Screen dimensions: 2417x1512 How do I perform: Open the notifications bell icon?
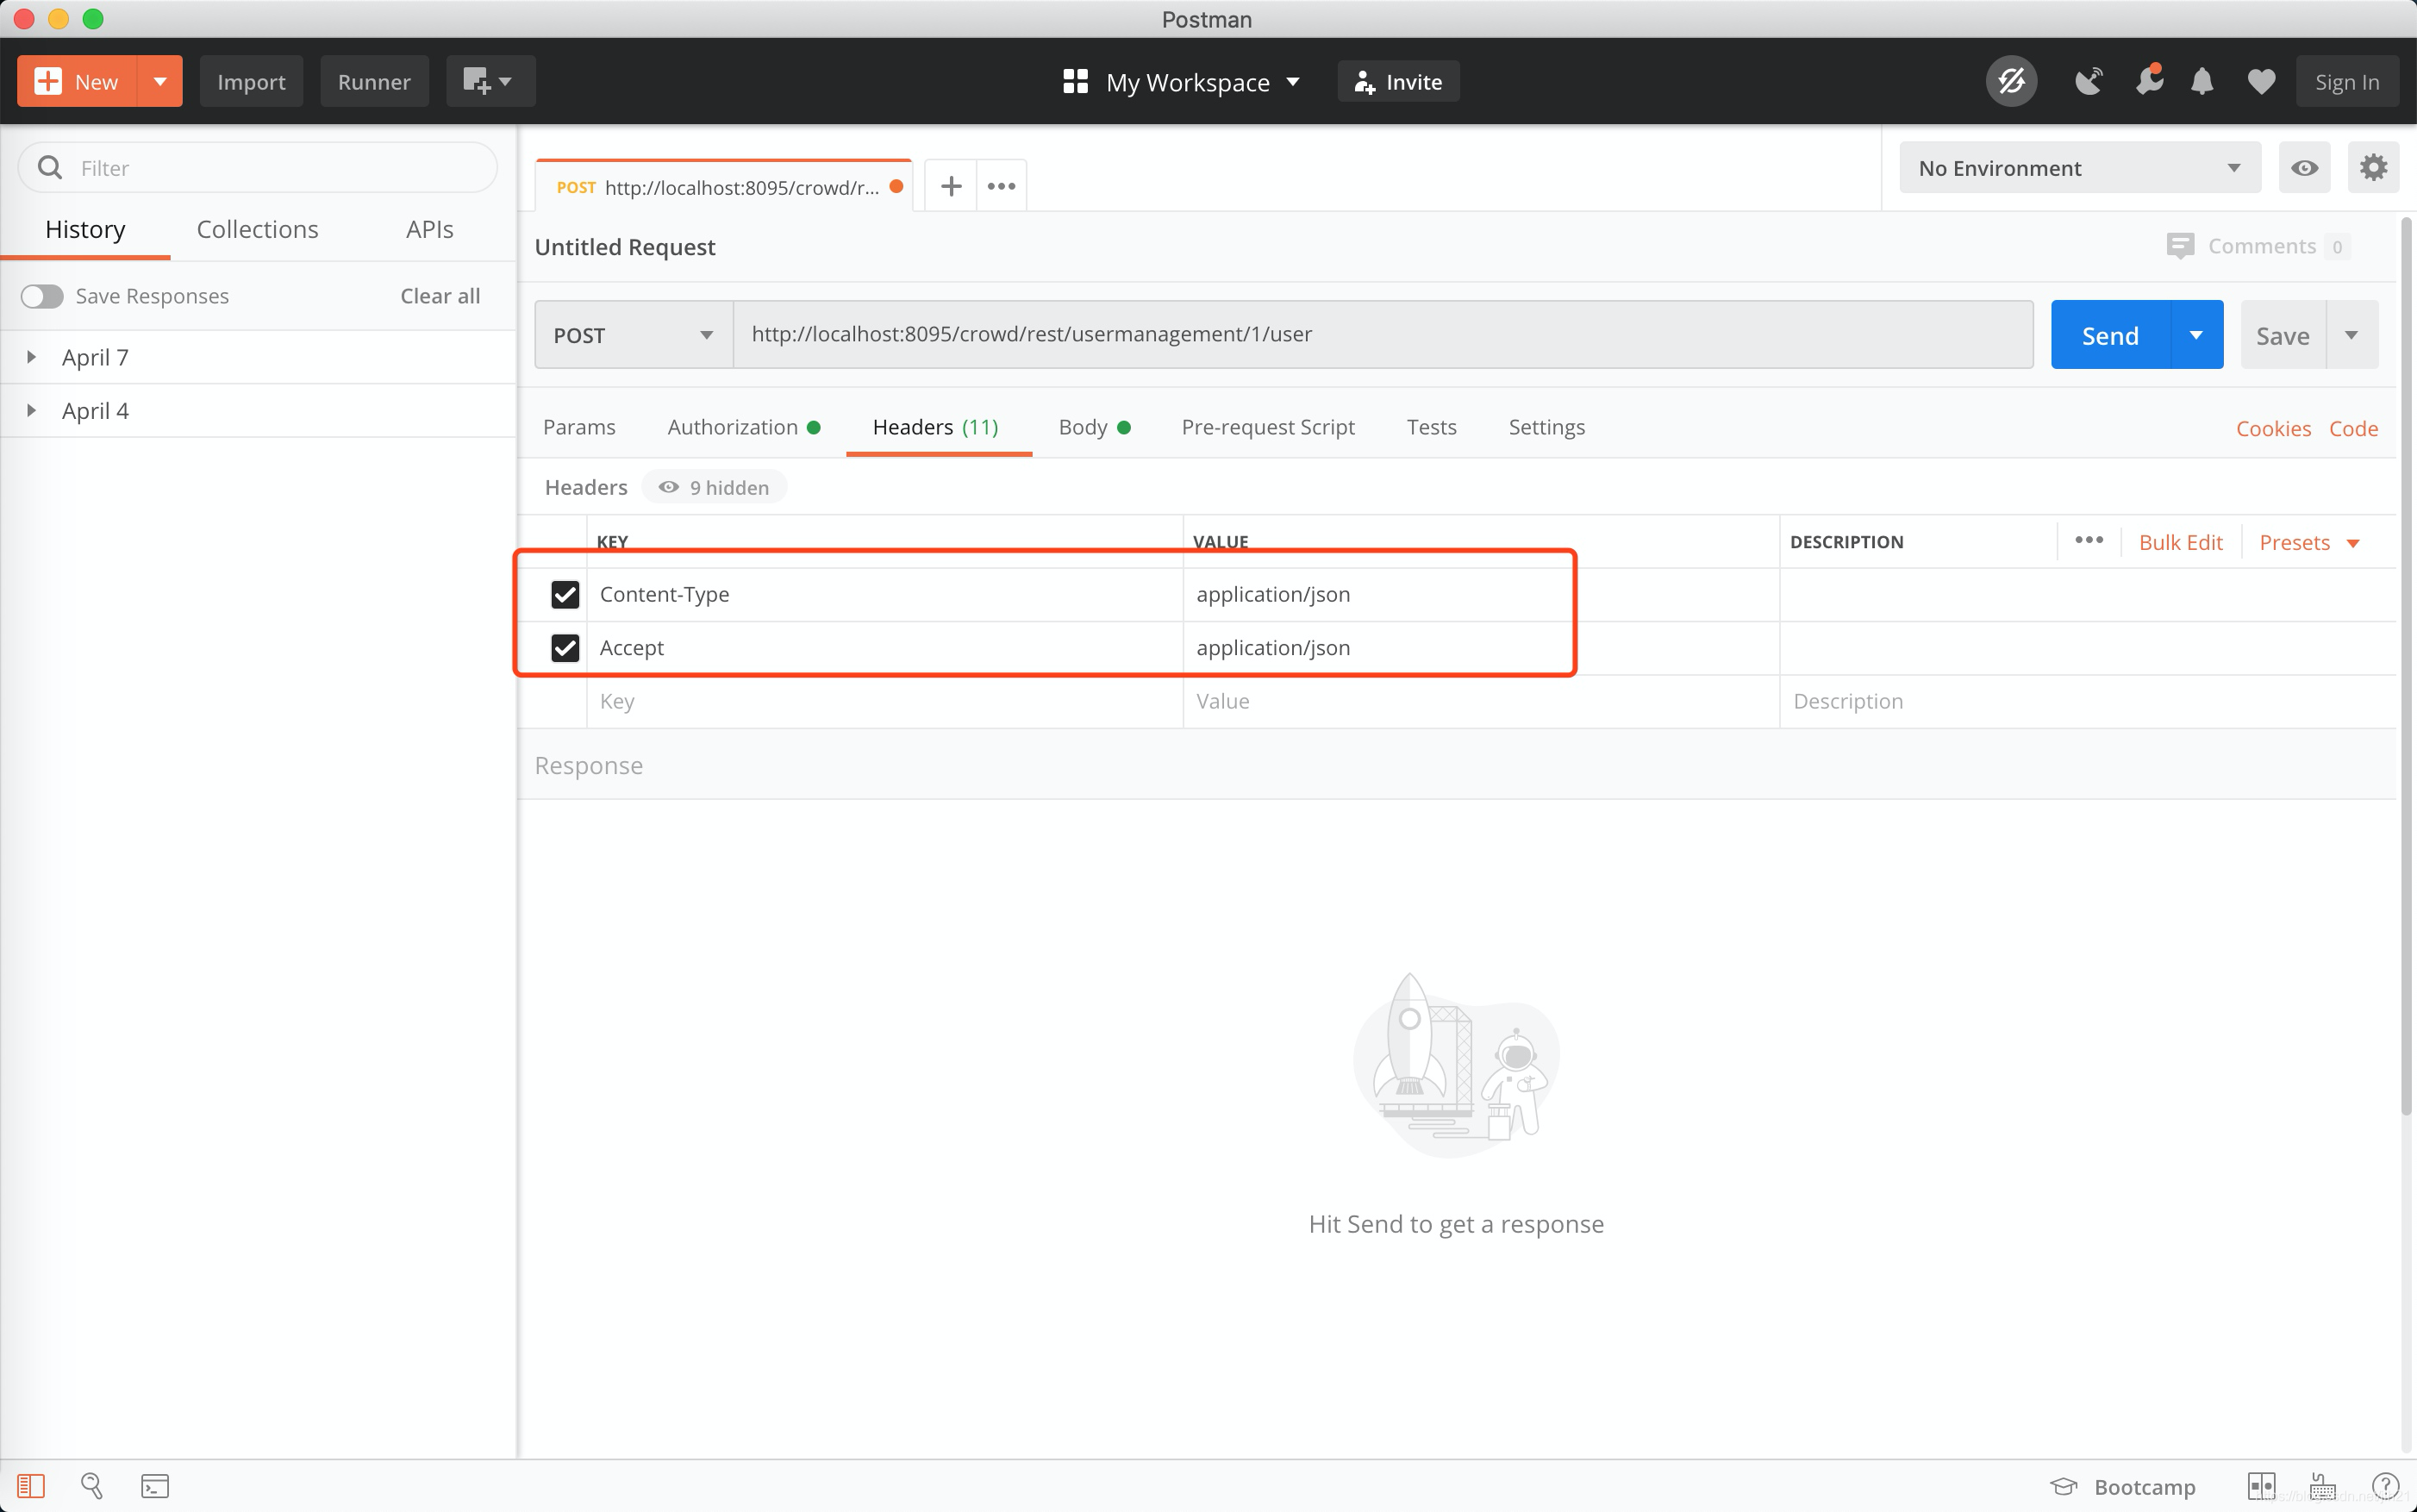pos(2202,81)
